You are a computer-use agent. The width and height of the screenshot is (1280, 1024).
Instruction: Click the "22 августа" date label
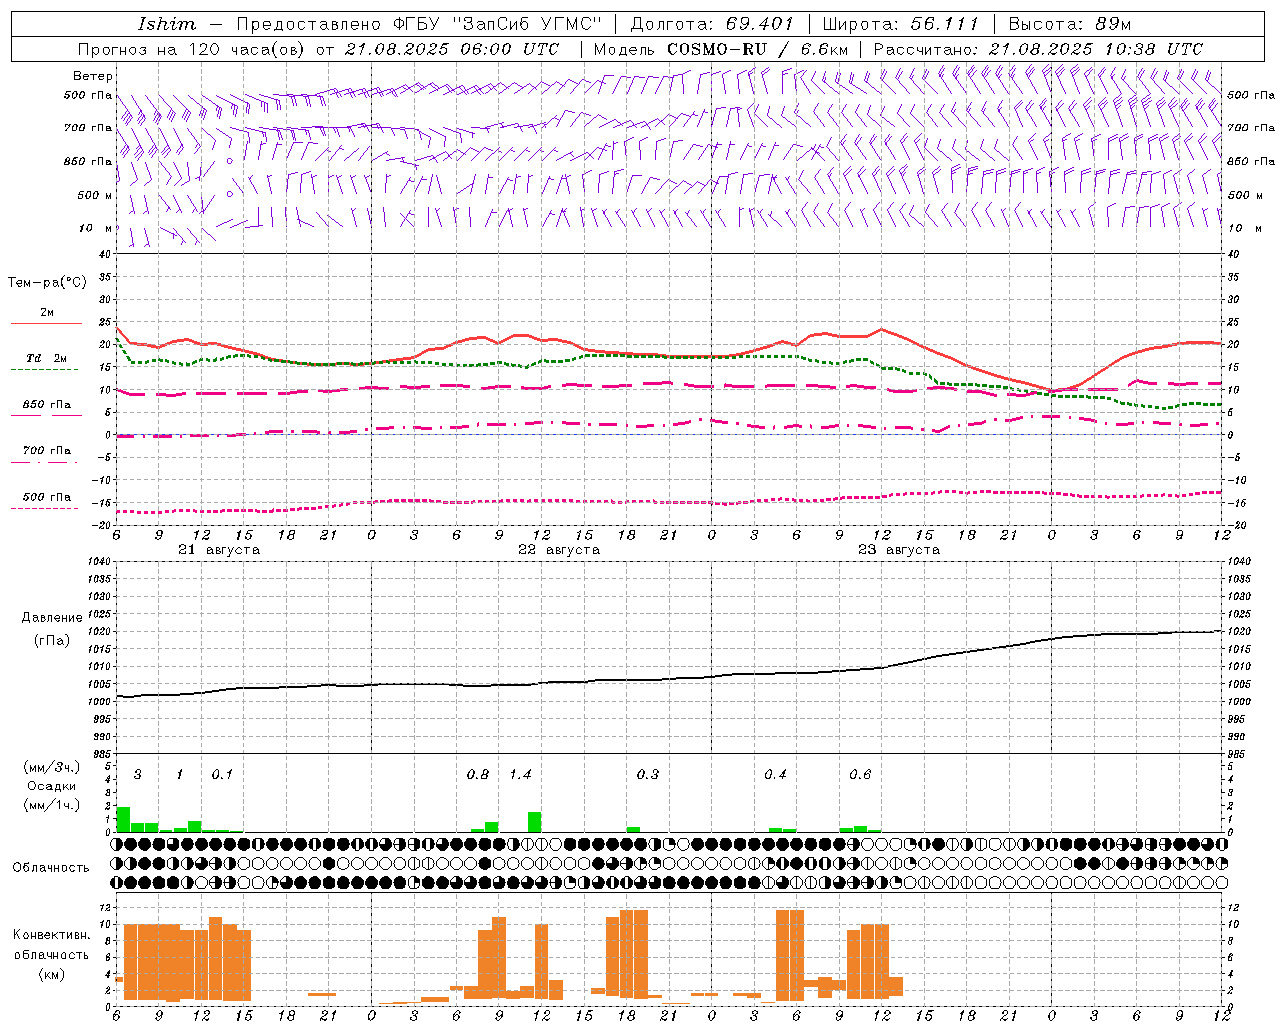point(559,550)
